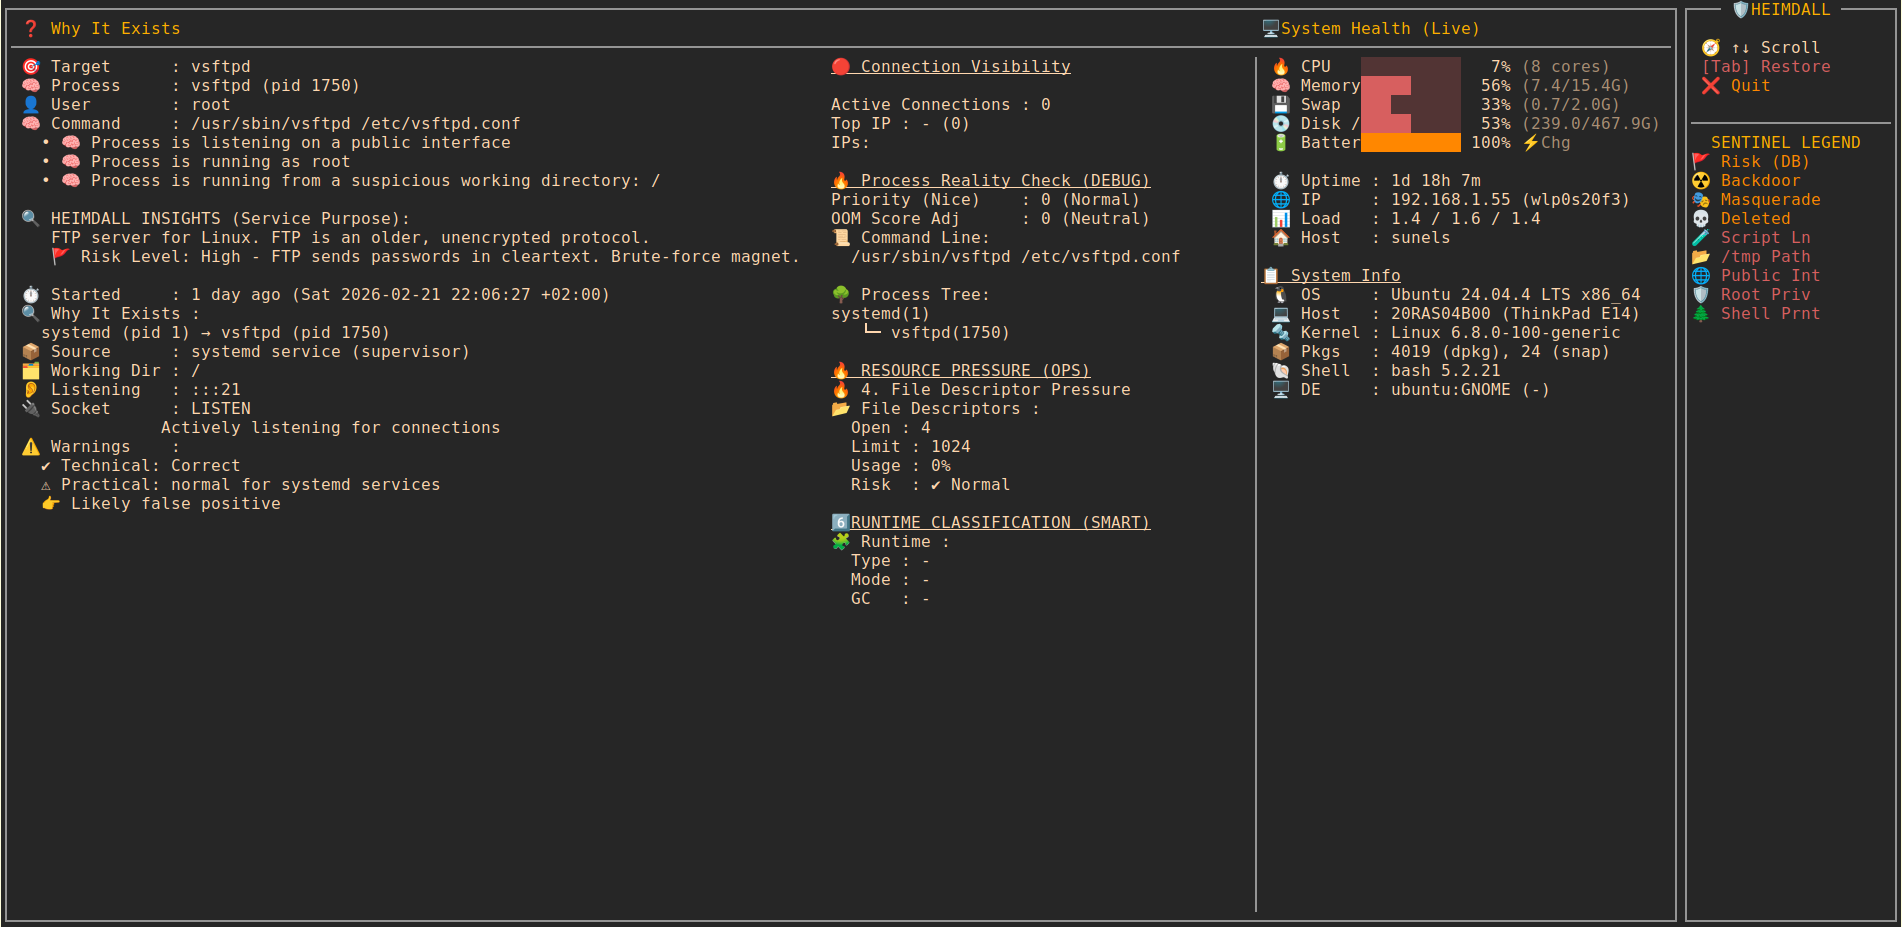Click the Process Tree icon
1902x927 pixels.
841,295
